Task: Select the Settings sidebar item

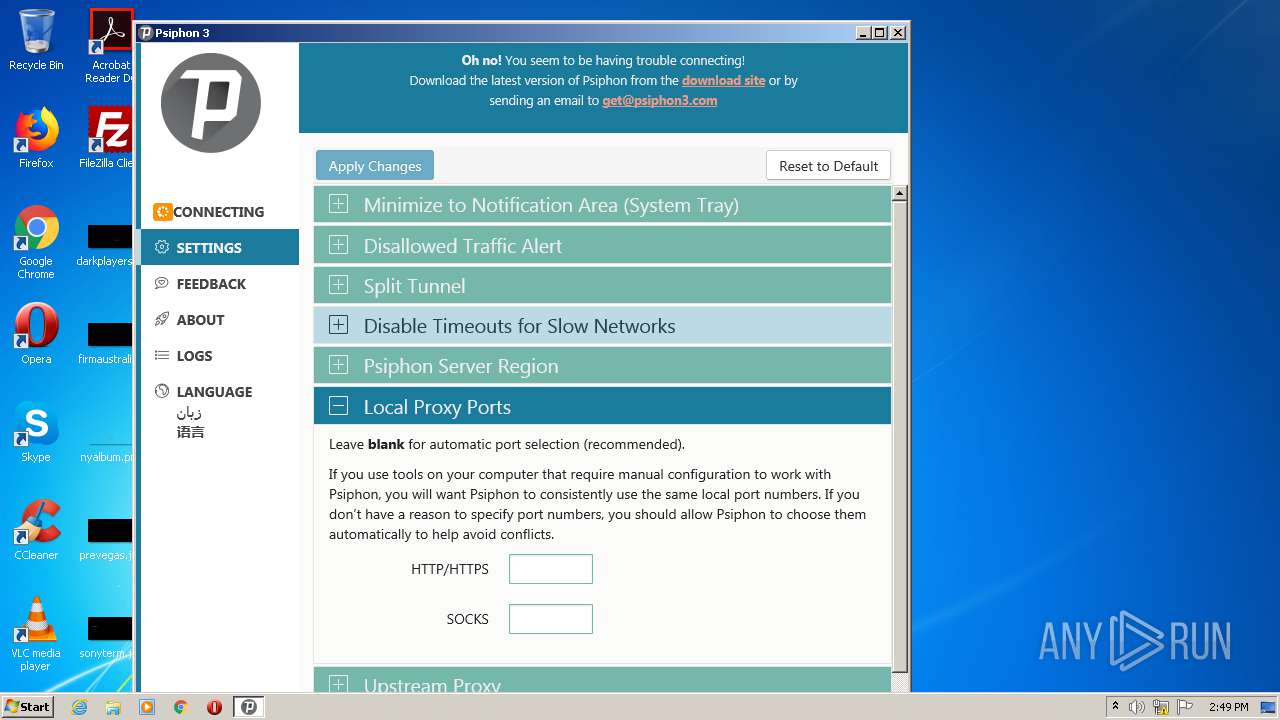Action: (x=219, y=248)
